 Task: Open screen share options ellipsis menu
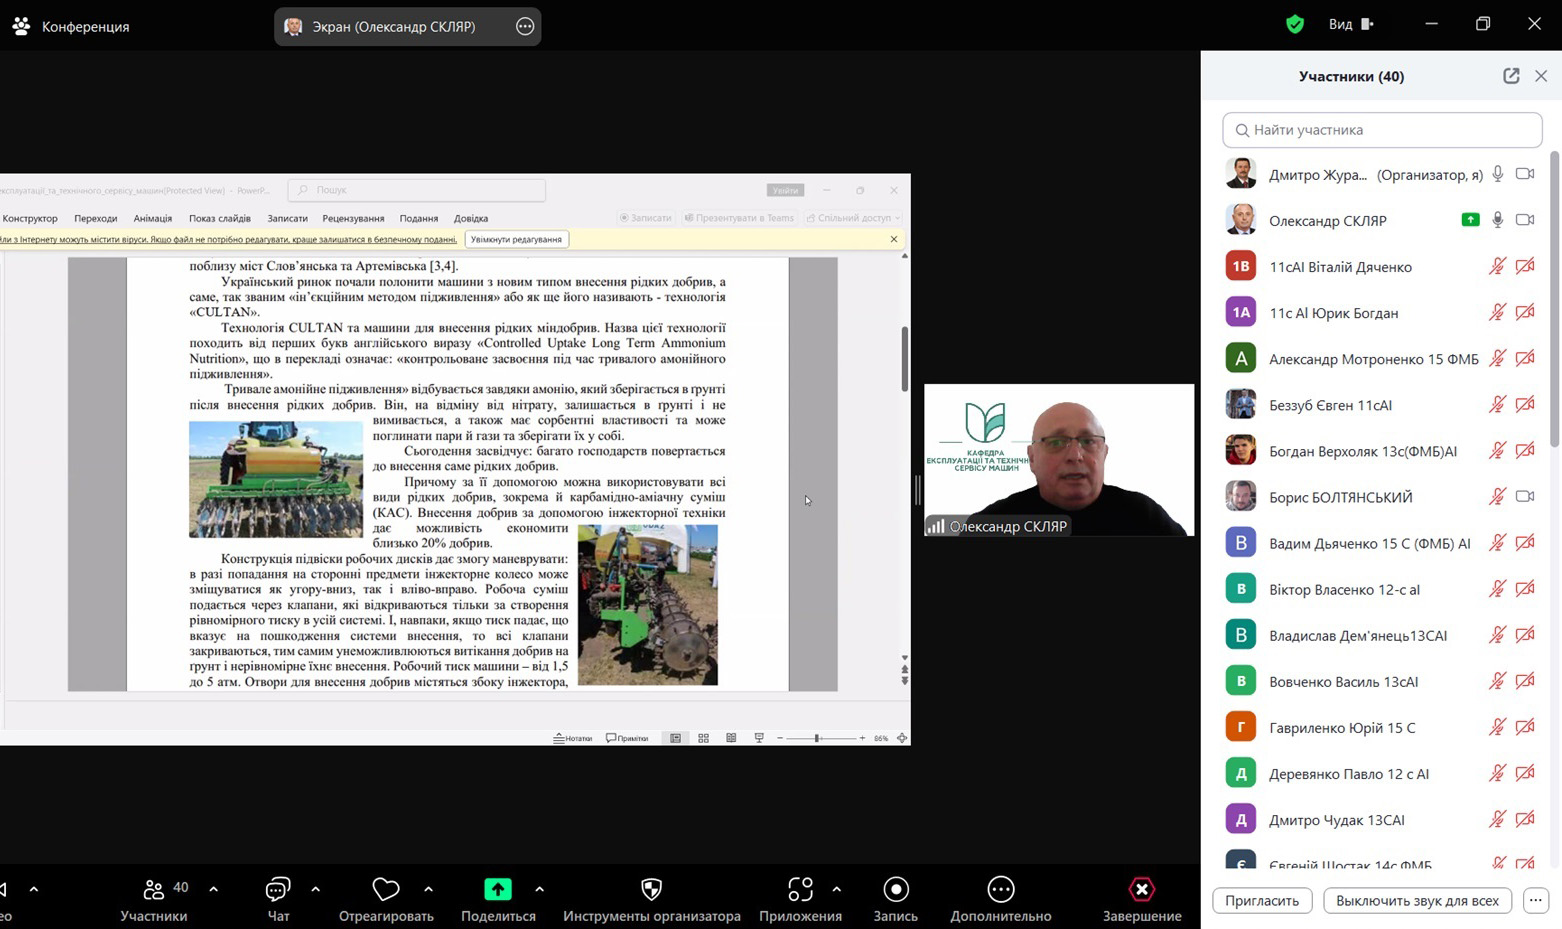pos(525,27)
